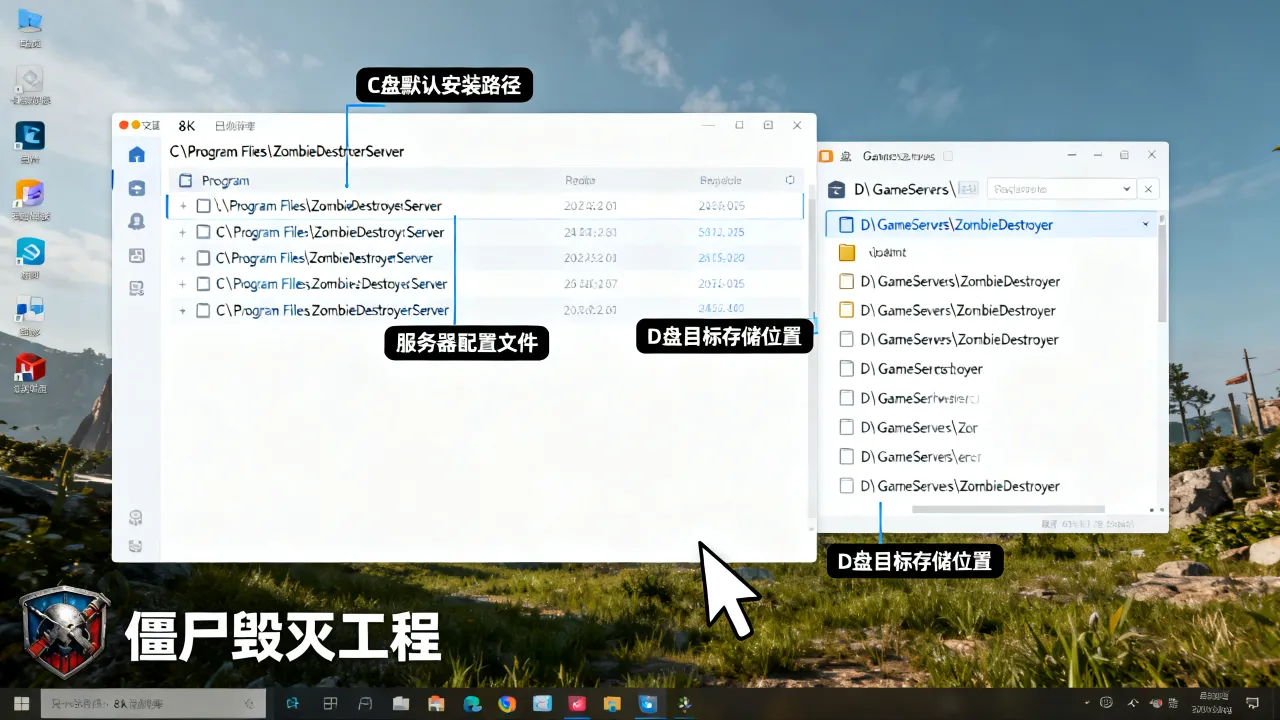Screen dimensions: 1280x720
Task: Open the 8K tab in left window title bar
Action: point(187,126)
